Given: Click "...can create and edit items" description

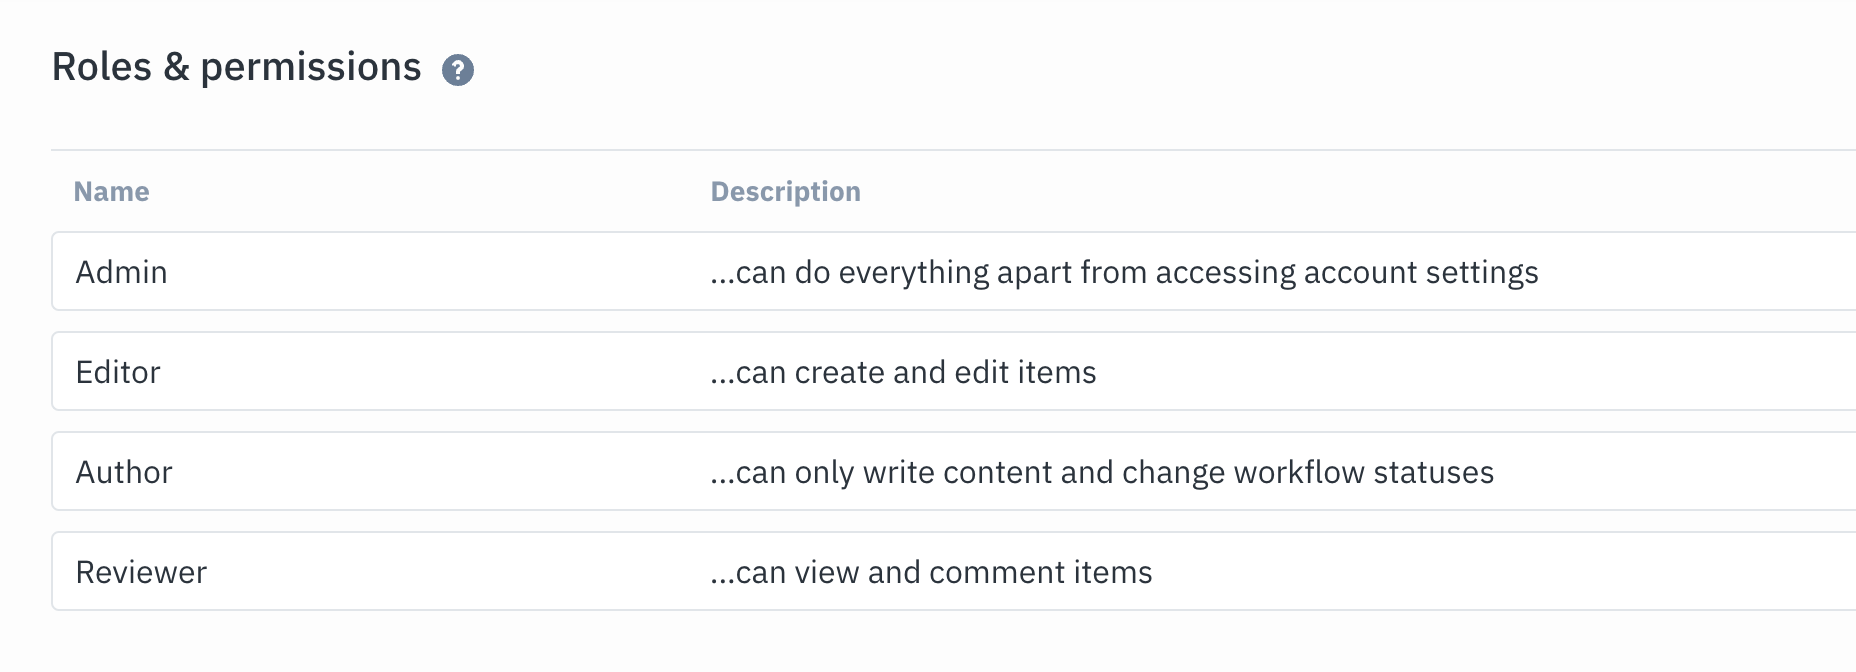Looking at the screenshot, I should pos(903,372).
